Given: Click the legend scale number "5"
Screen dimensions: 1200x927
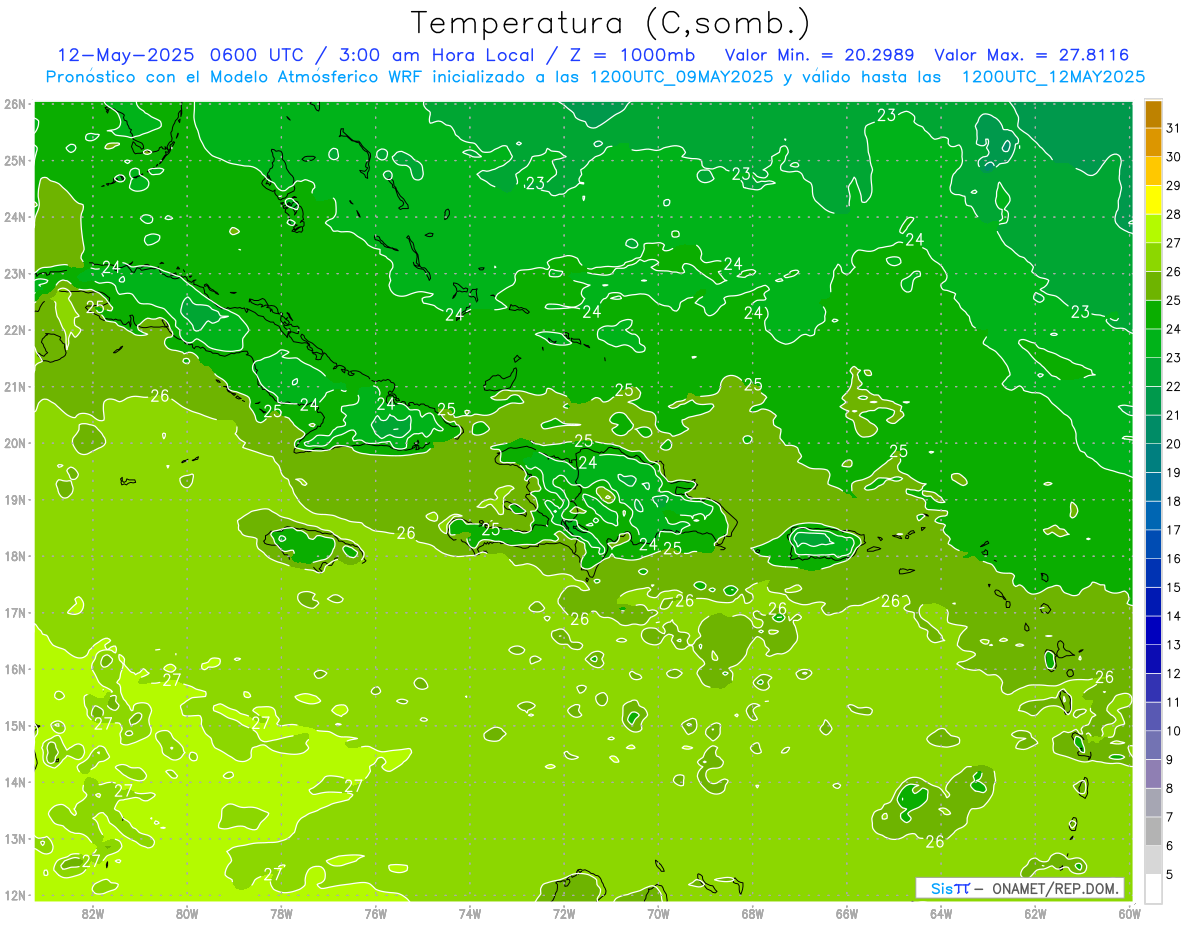Looking at the screenshot, I should pyautogui.click(x=1170, y=874).
